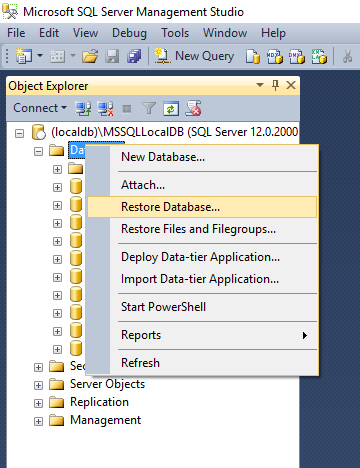
Task: Open the Edit menu
Action: pyautogui.click(x=49, y=33)
